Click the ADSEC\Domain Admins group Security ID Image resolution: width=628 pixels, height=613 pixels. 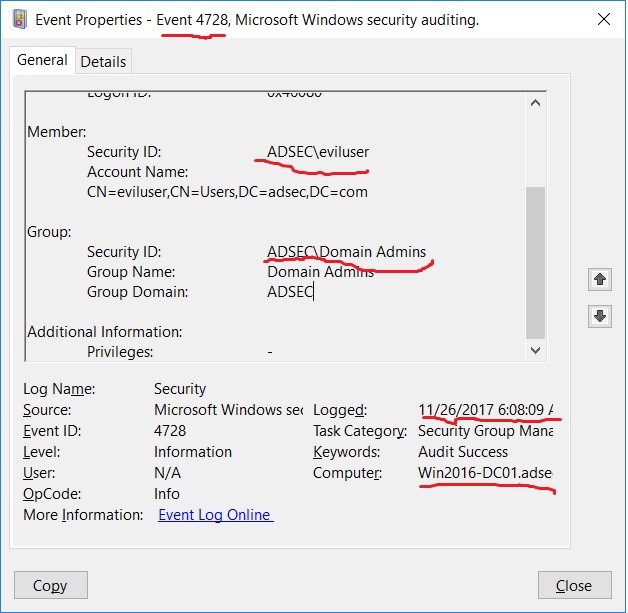coord(346,252)
